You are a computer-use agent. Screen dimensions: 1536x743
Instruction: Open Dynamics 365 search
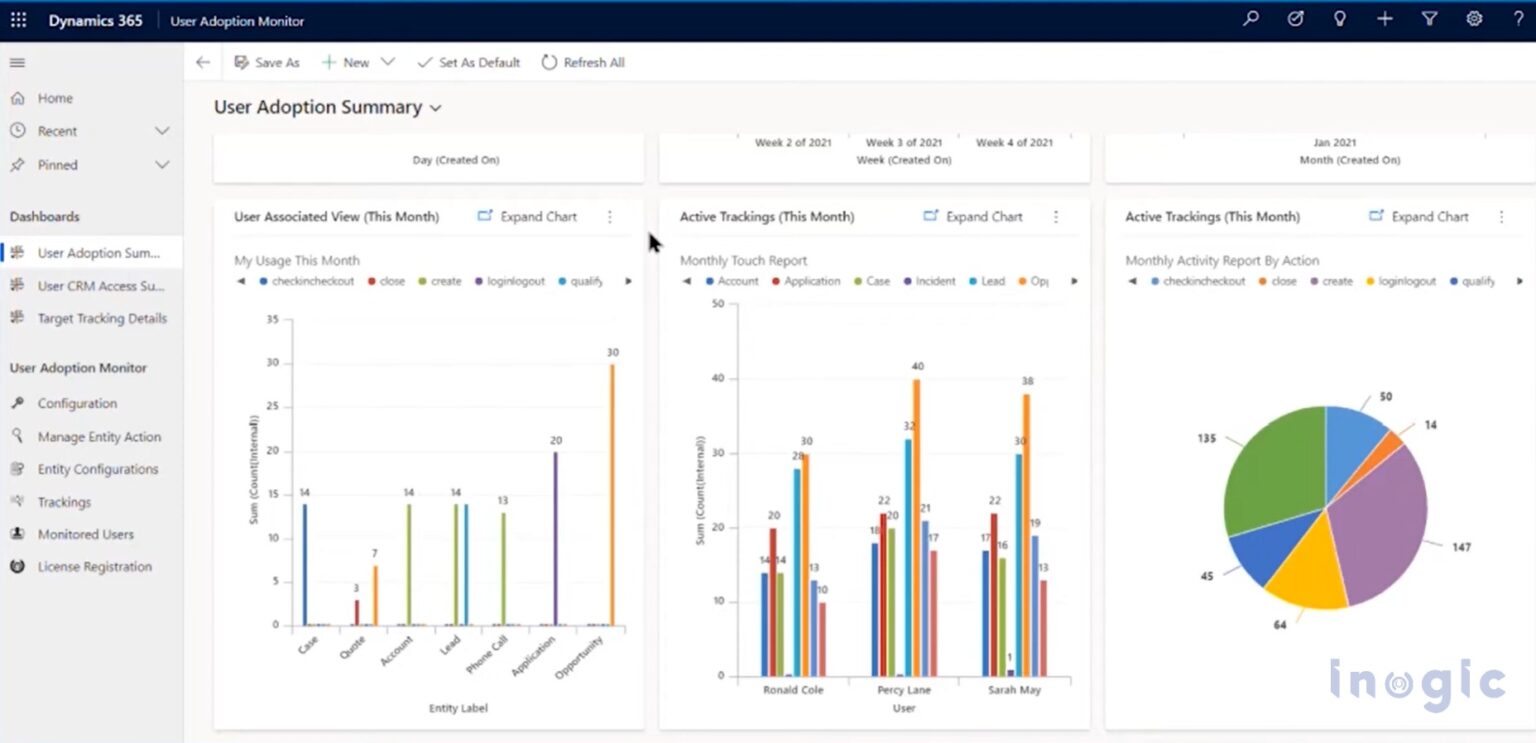coord(1250,18)
